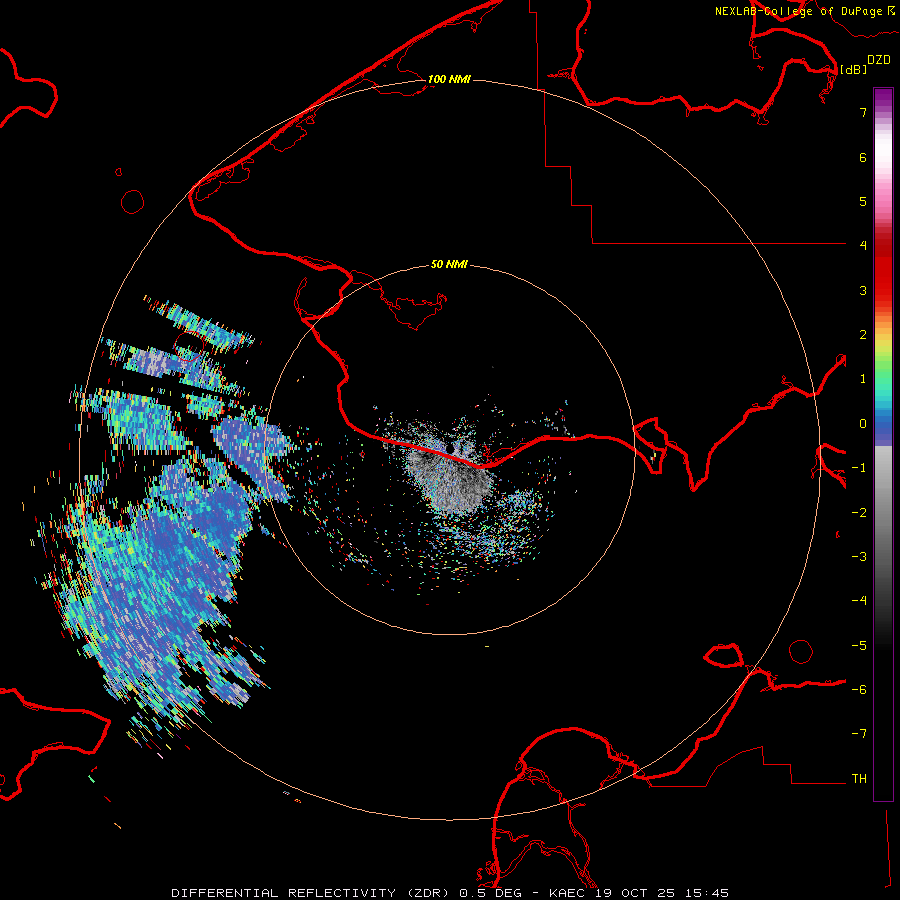The width and height of the screenshot is (900, 900).
Task: Click the value 0 on the color scale
Action: pos(863,424)
